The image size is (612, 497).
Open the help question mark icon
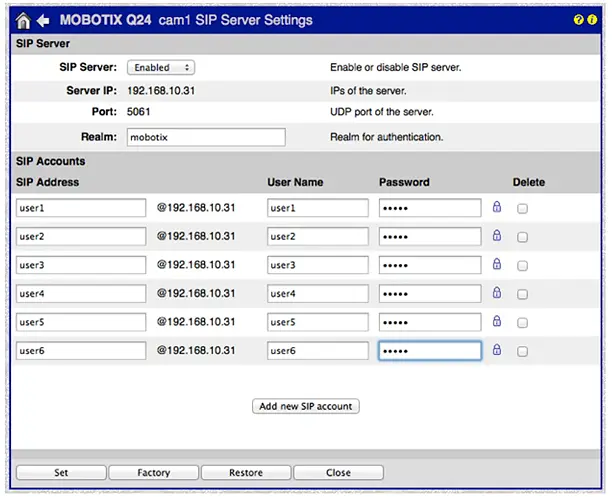pos(579,20)
